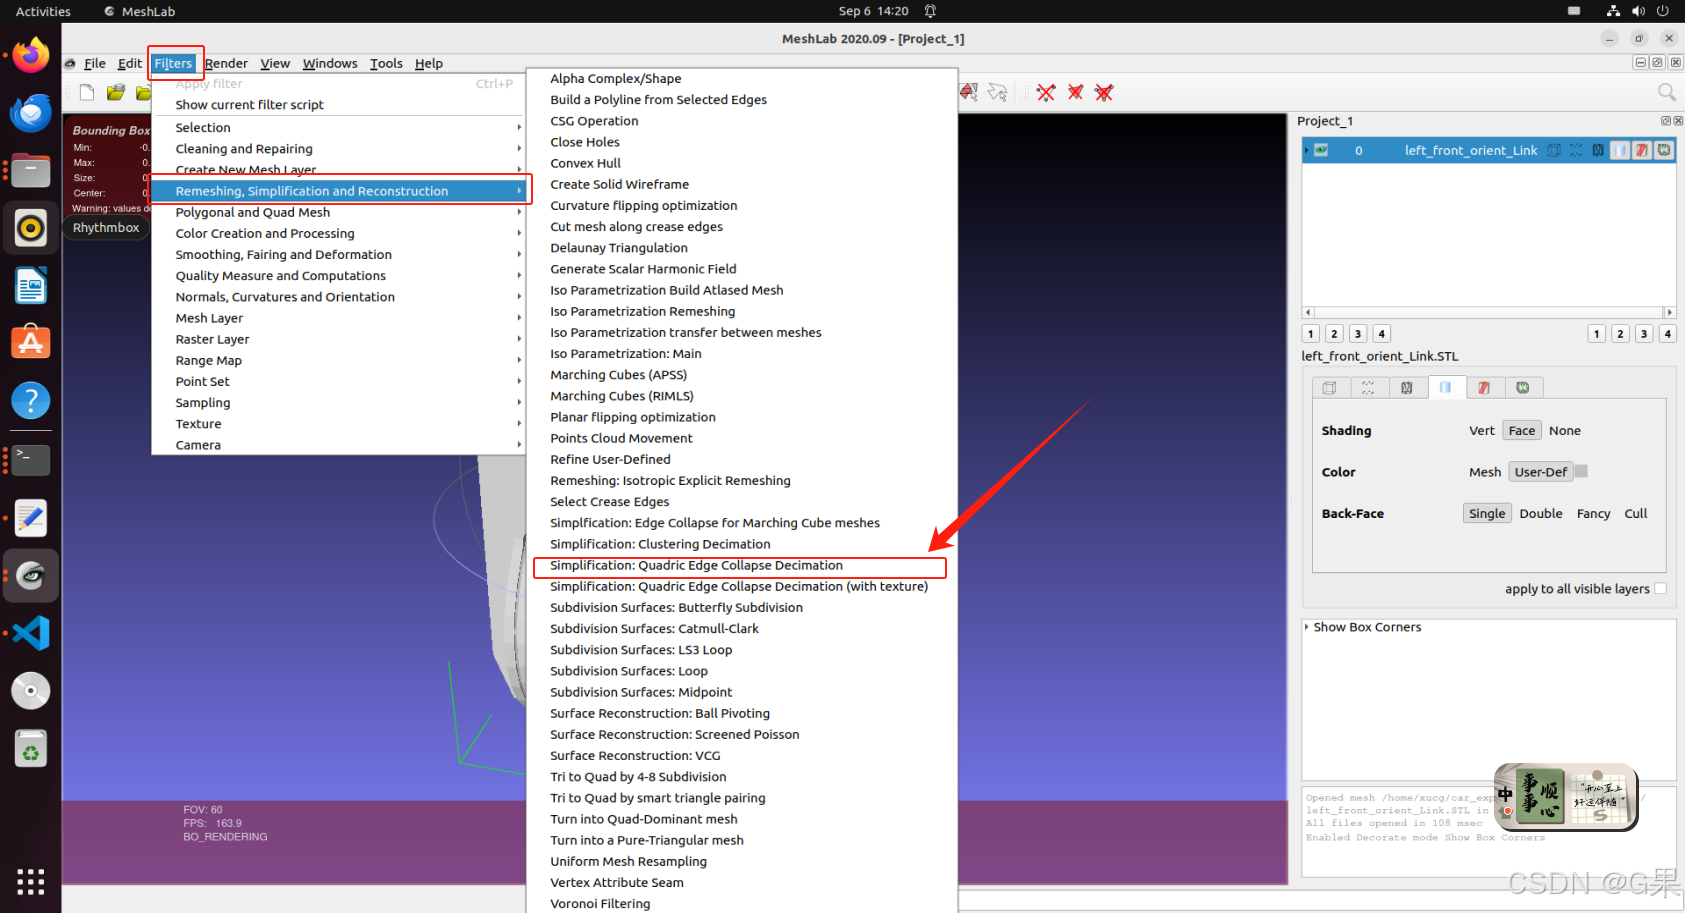Open the Render menu
Screen dimensions: 1685x913
(227, 63)
